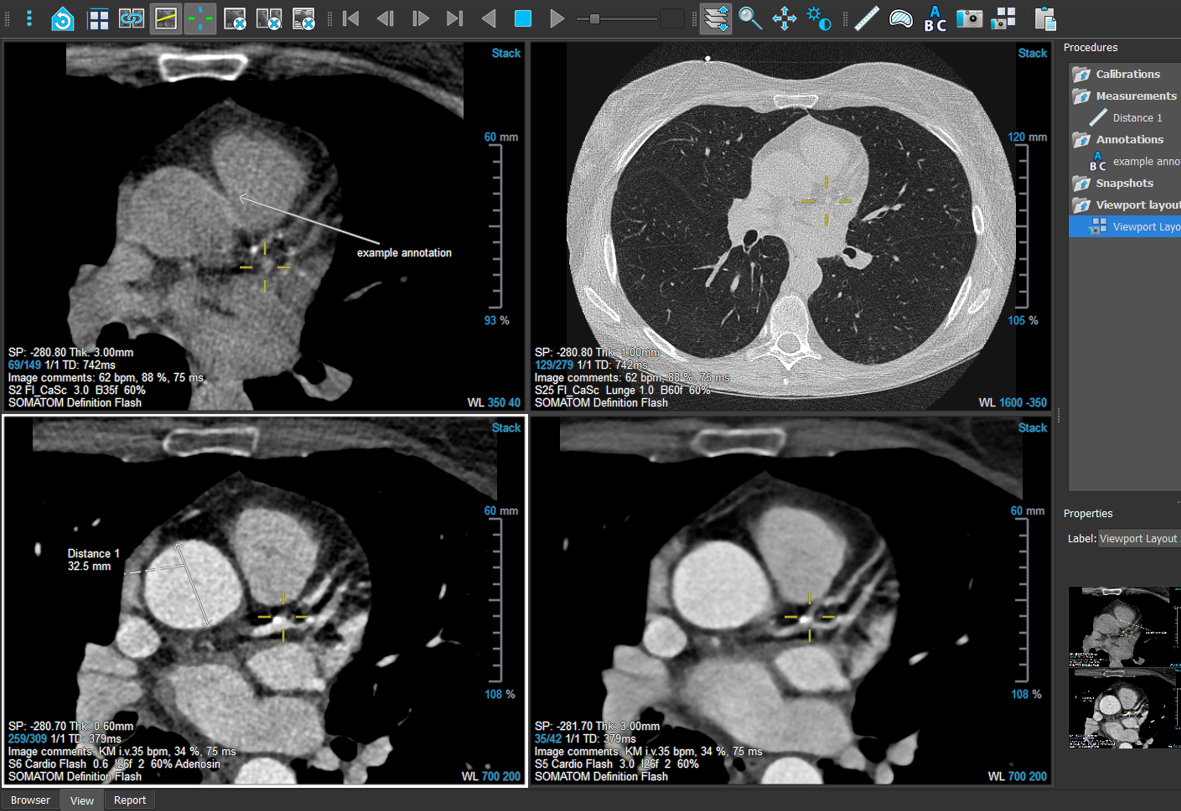Open the Browser tab
This screenshot has width=1181, height=811.
pyautogui.click(x=30, y=800)
